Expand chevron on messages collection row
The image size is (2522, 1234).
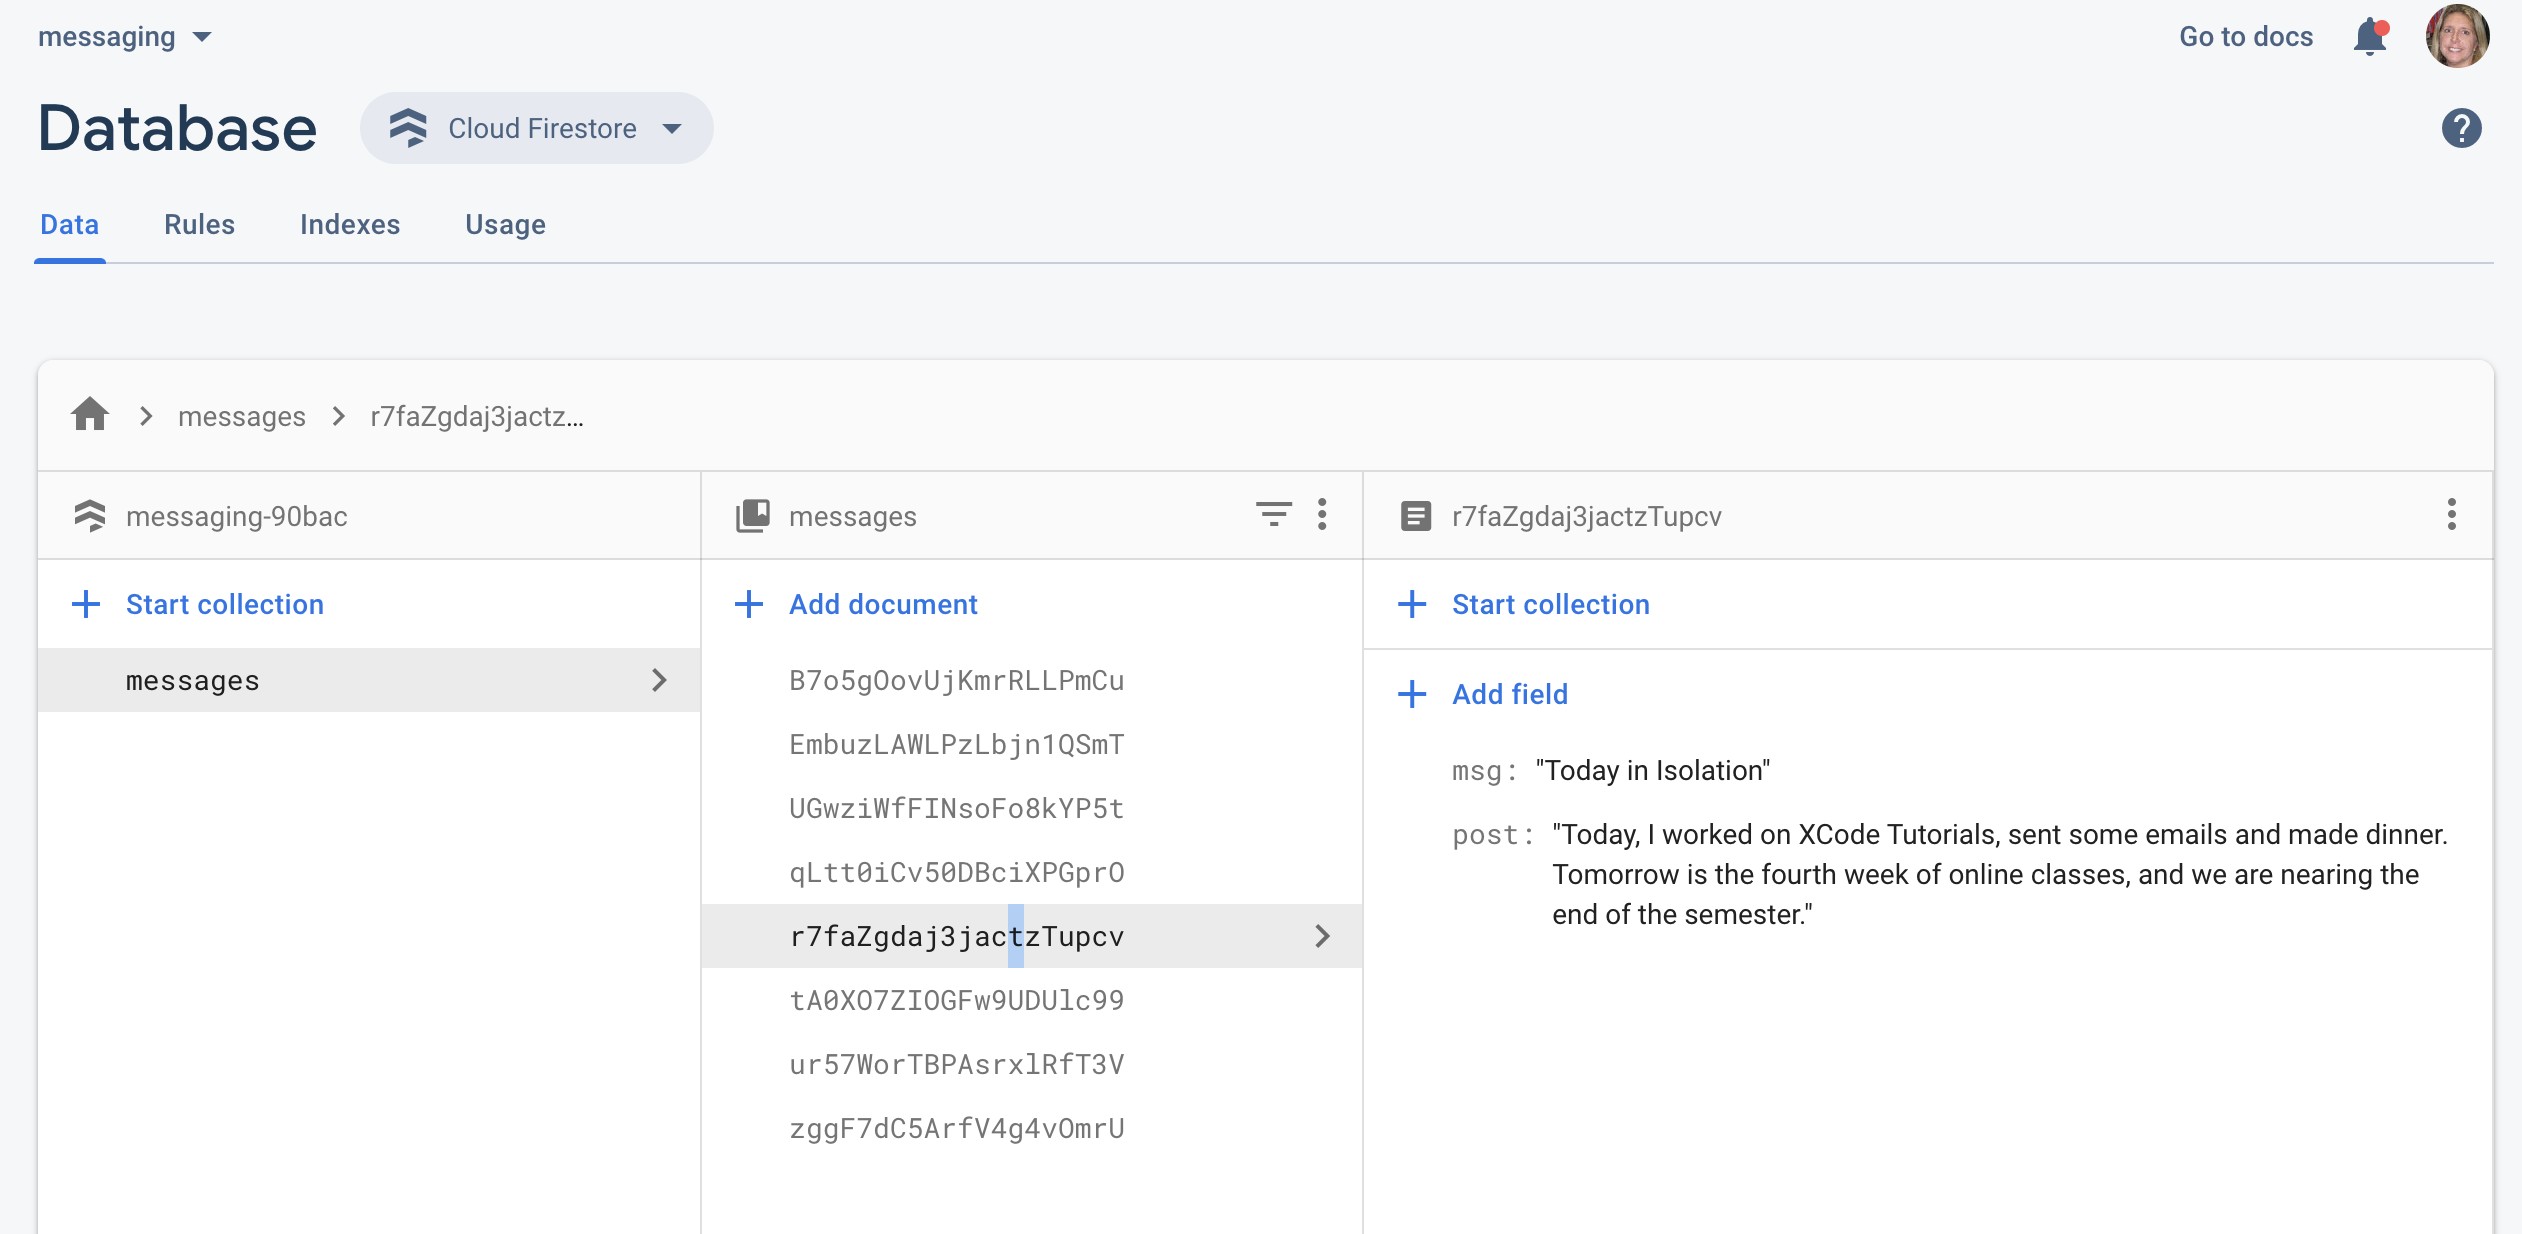click(659, 680)
